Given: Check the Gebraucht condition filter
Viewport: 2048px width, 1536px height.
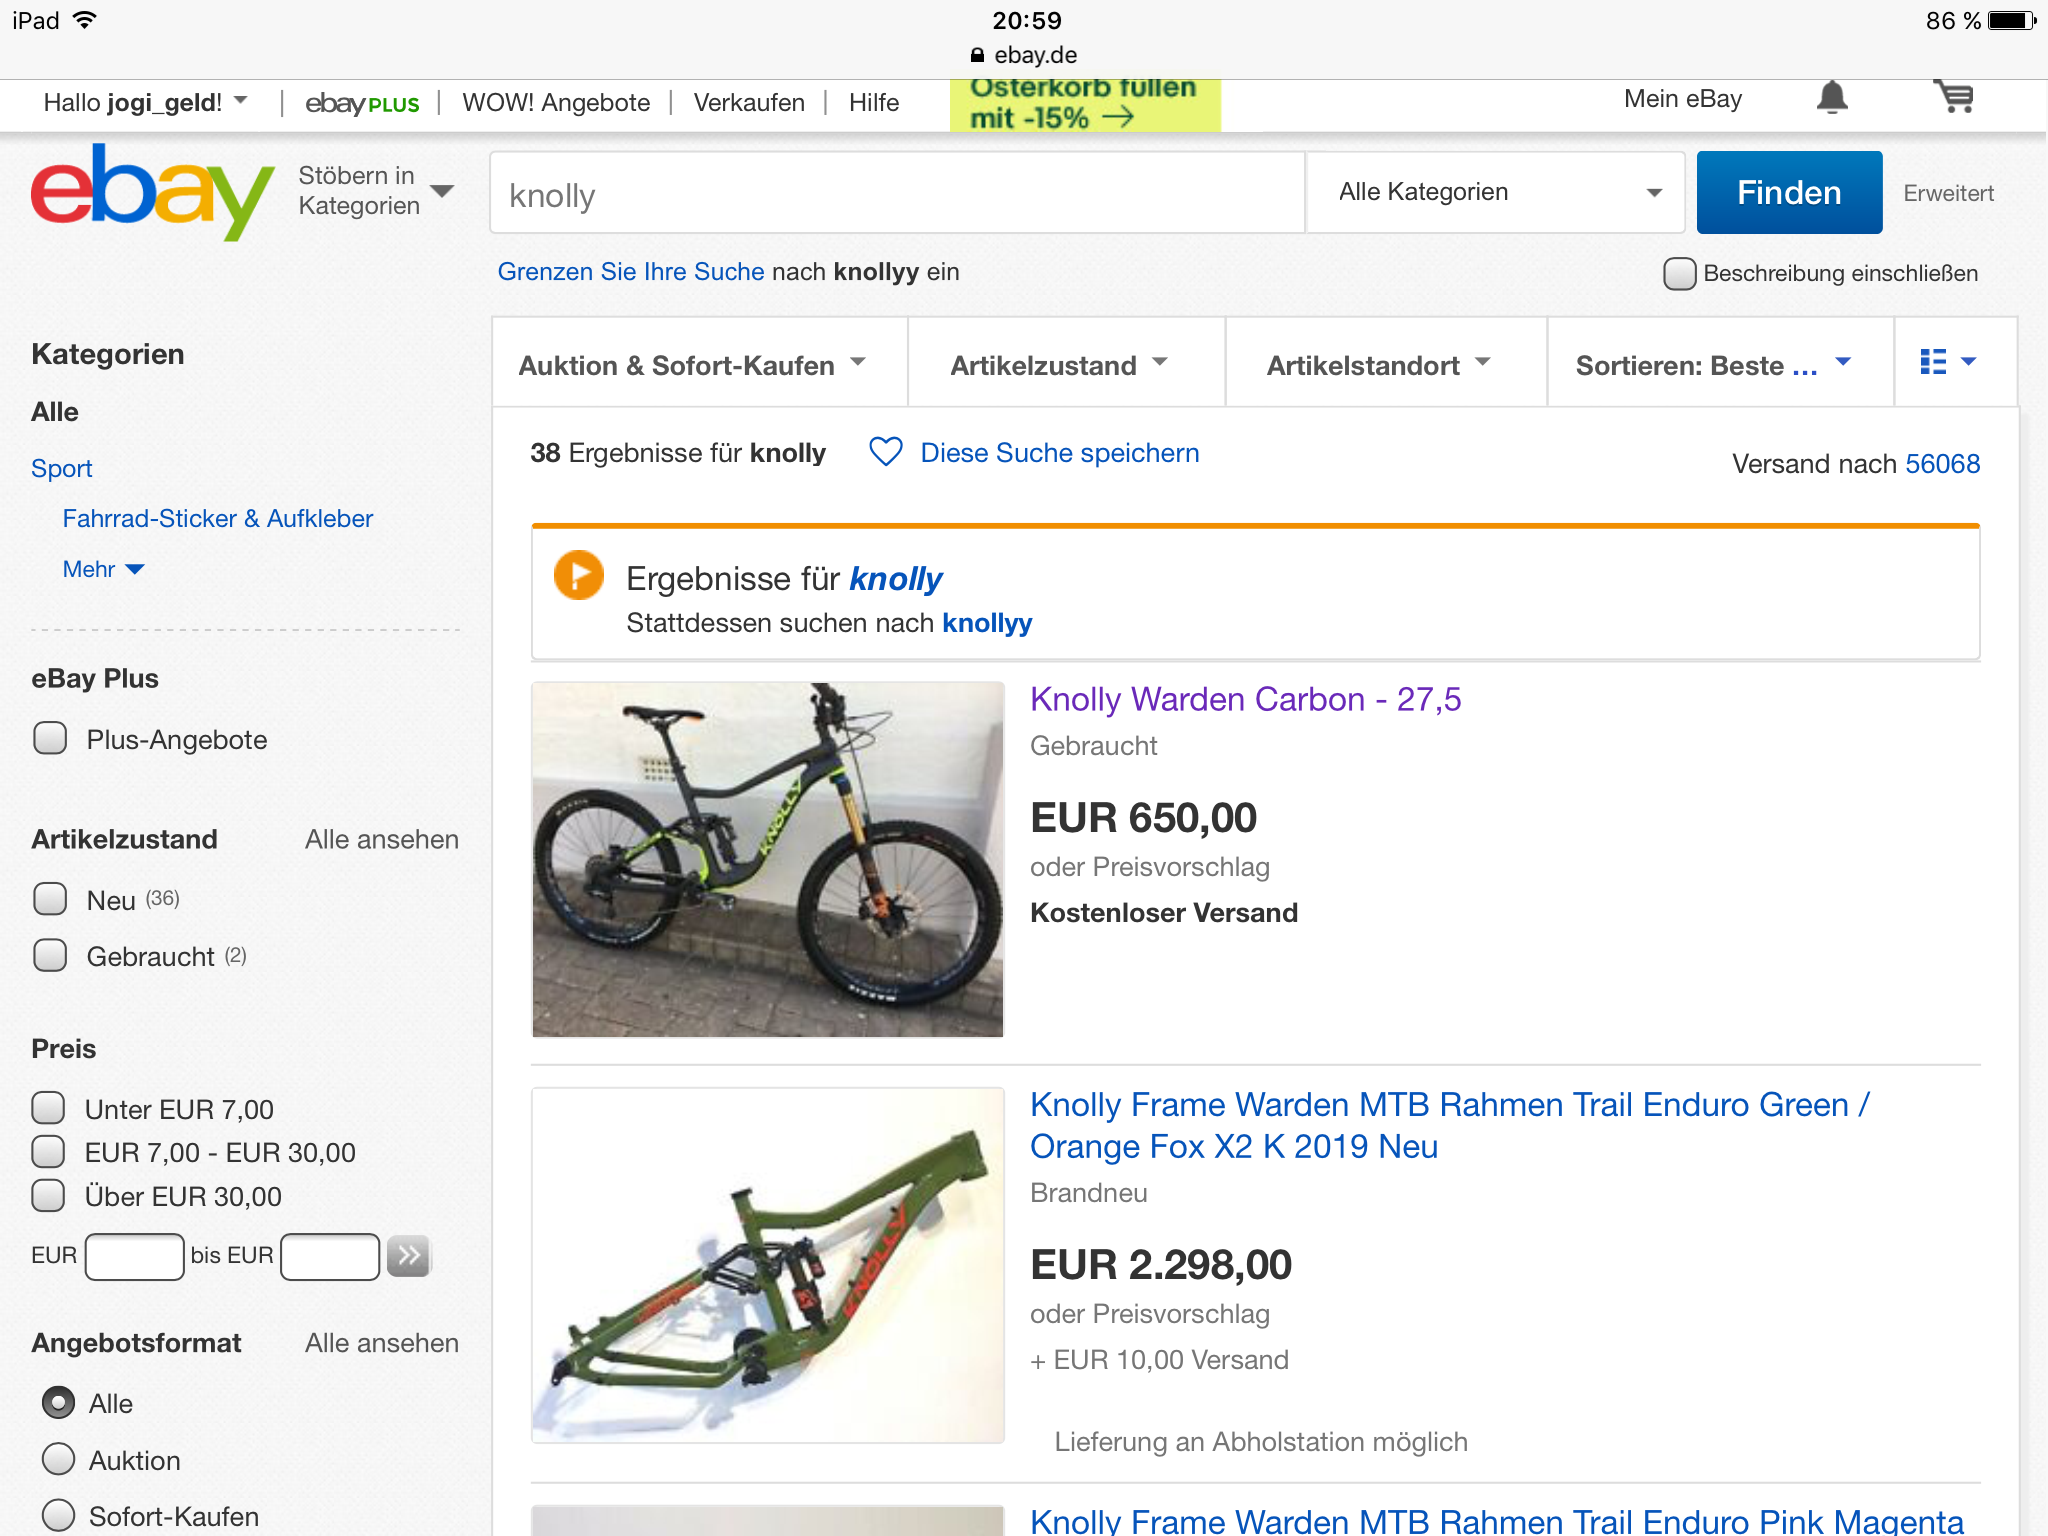Looking at the screenshot, I should (x=50, y=956).
